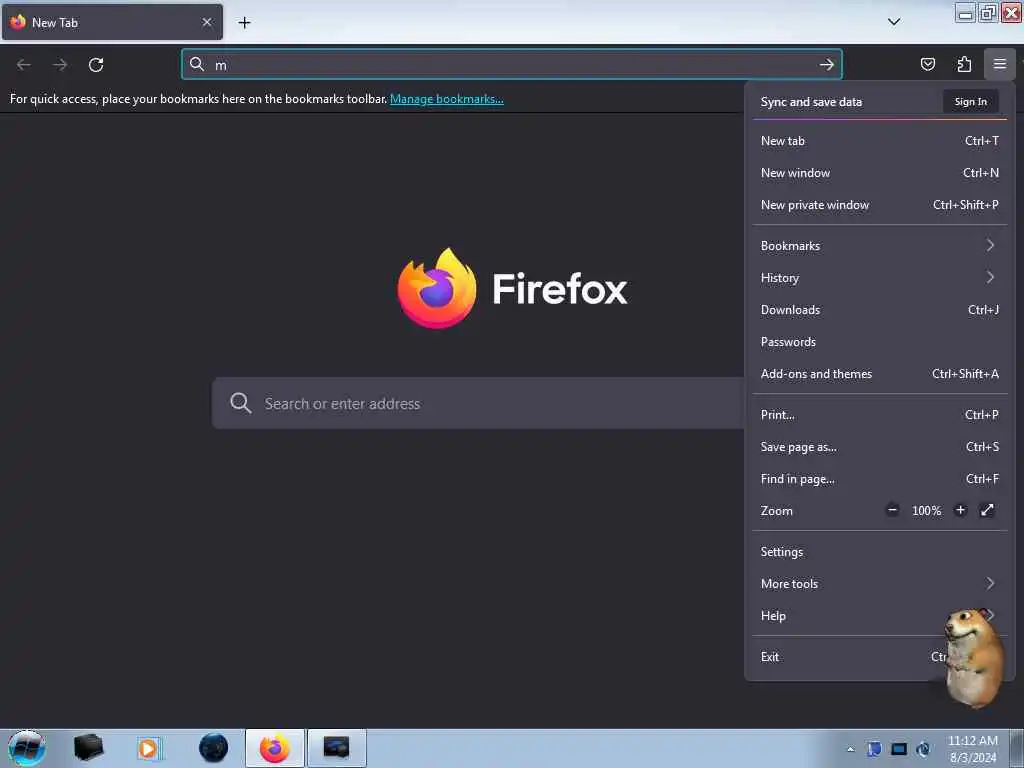Click the search magnifier in the address bar
This screenshot has height=768, width=1024.
coord(197,64)
